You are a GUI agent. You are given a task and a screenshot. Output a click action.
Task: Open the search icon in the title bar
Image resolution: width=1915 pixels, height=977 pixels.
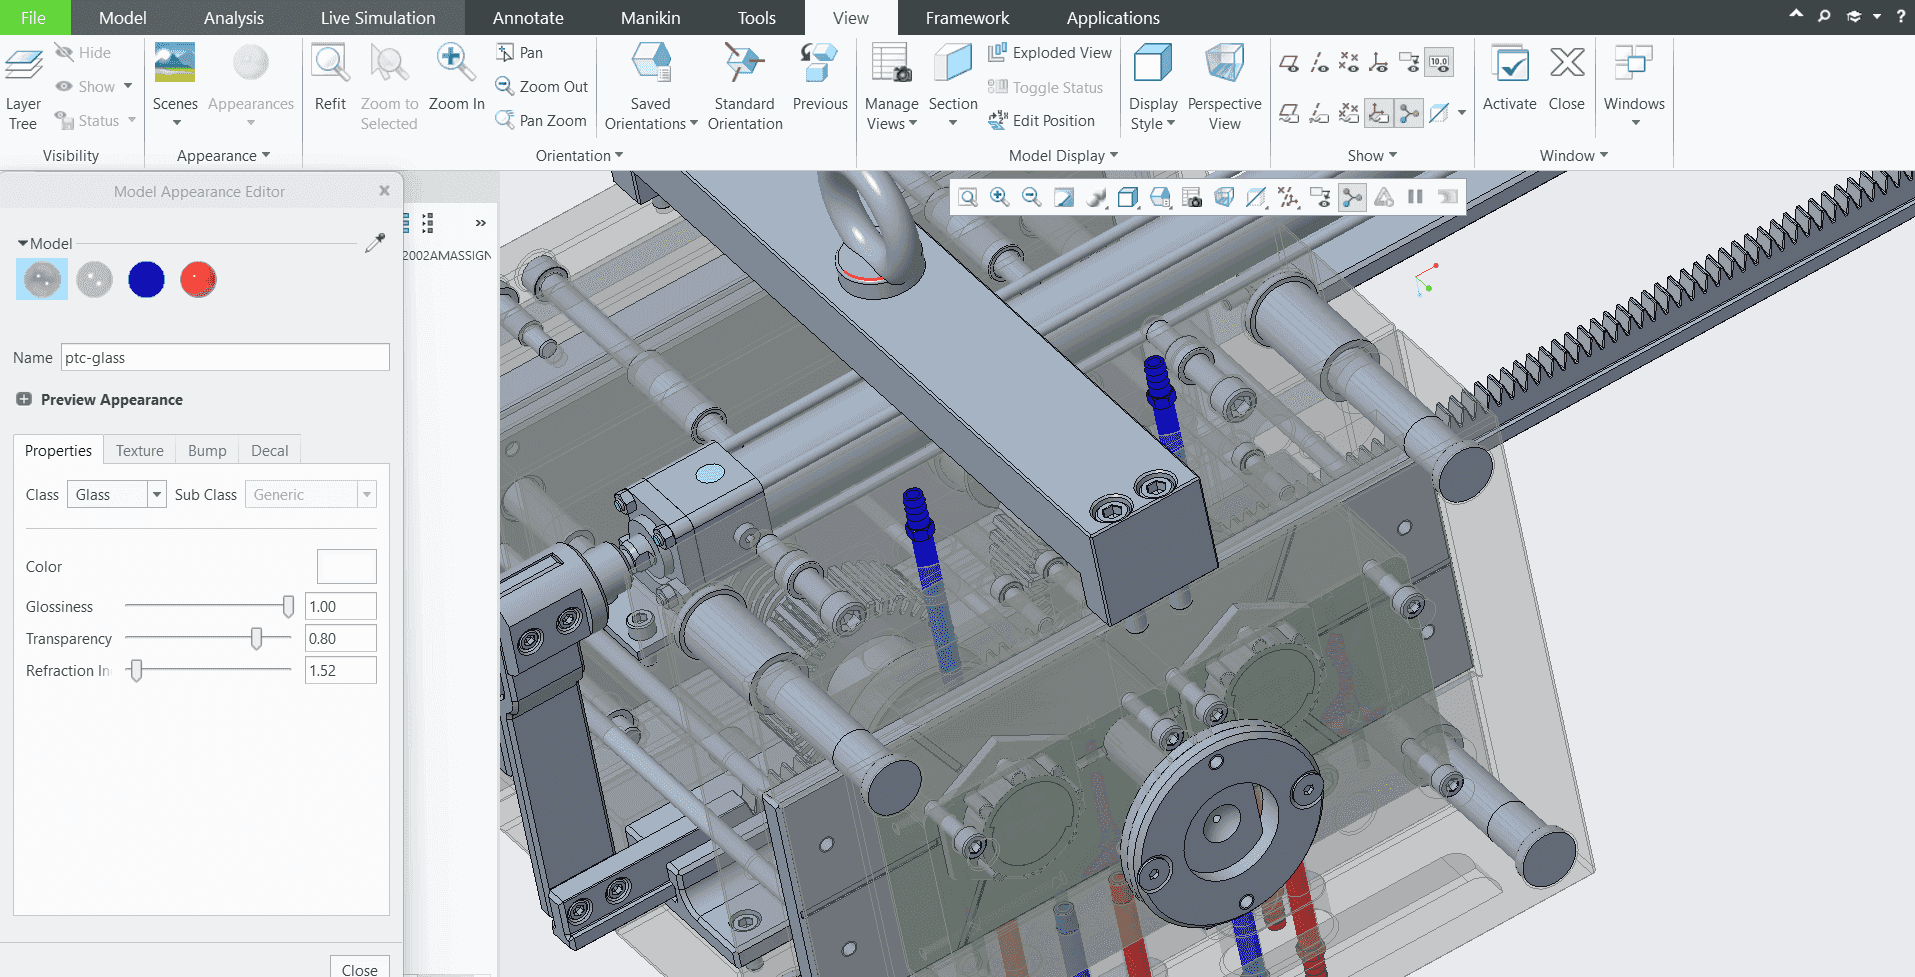coord(1824,16)
